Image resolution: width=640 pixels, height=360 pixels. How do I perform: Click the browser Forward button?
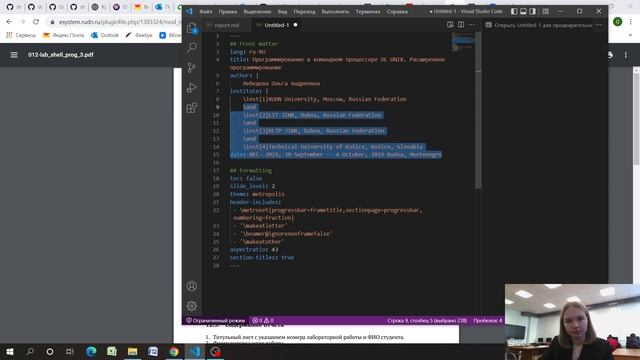point(22,22)
